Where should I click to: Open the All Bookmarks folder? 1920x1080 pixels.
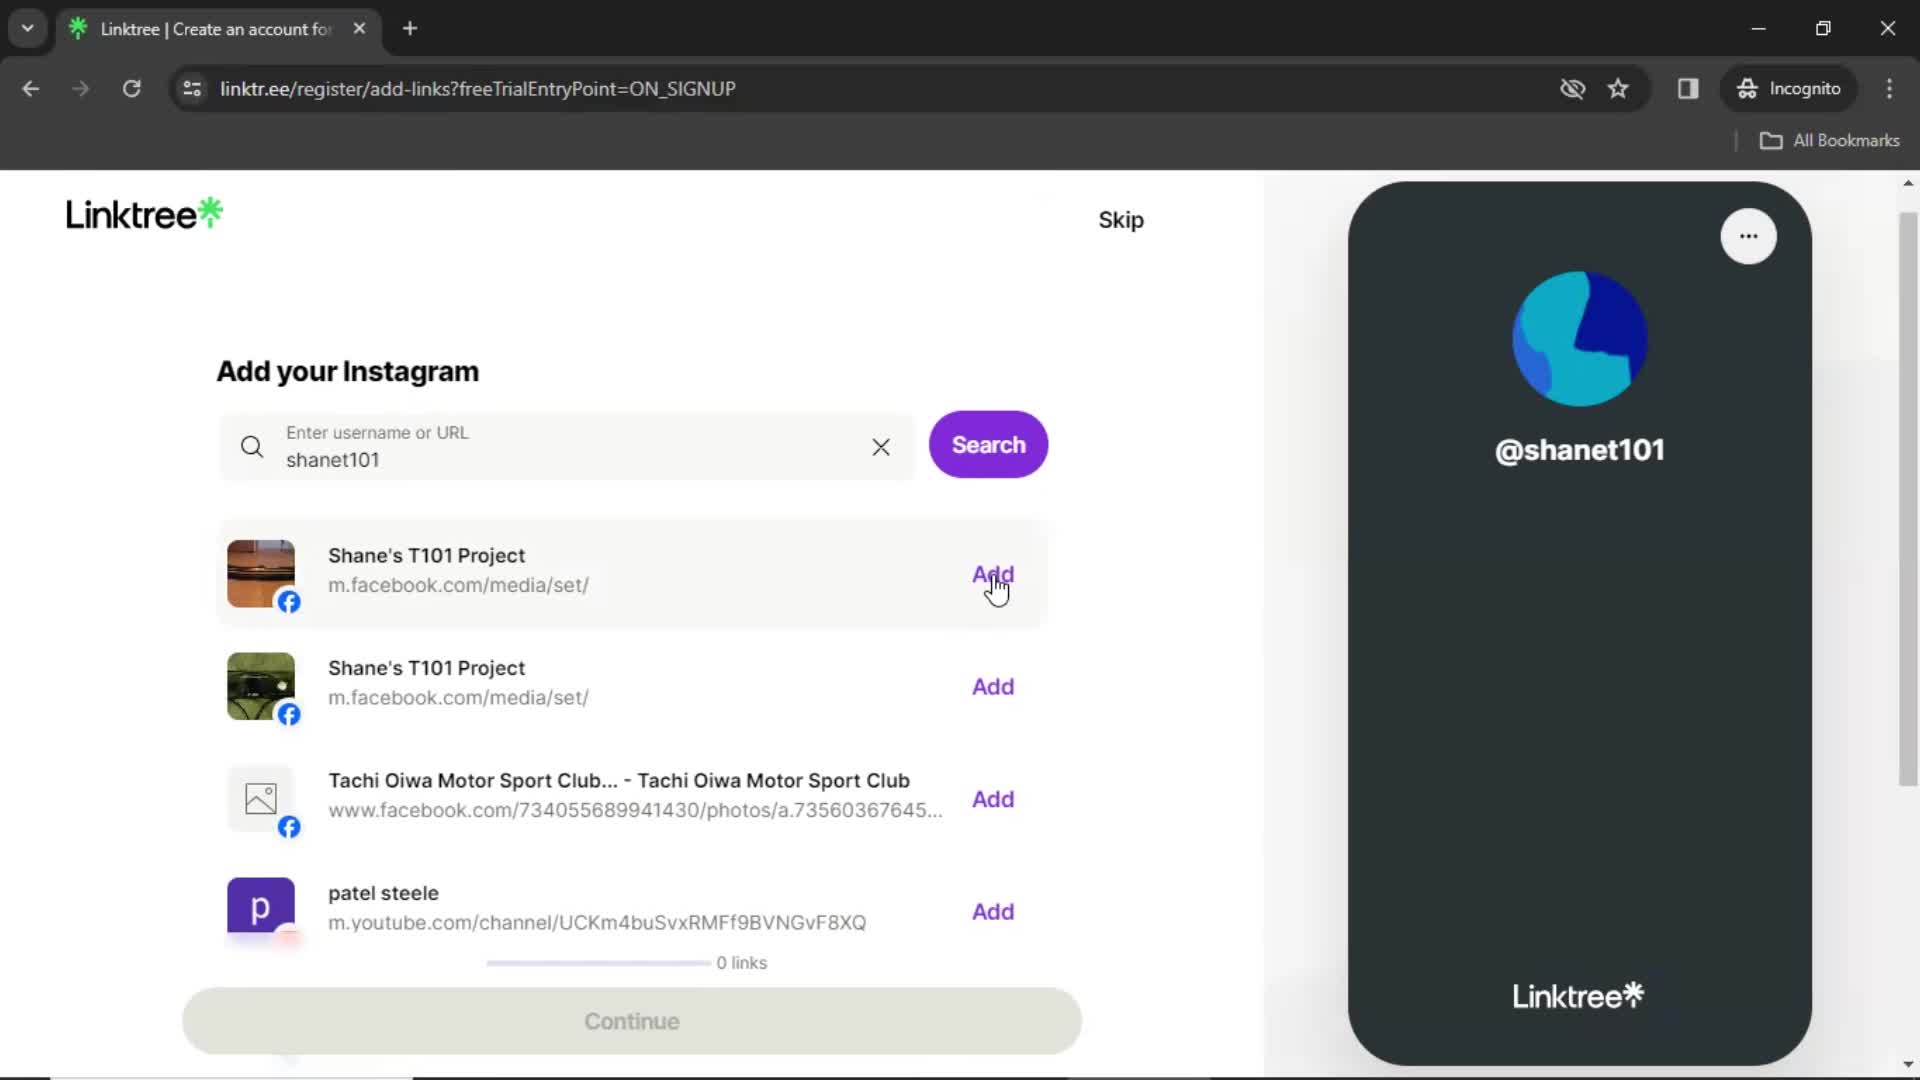(x=1829, y=141)
